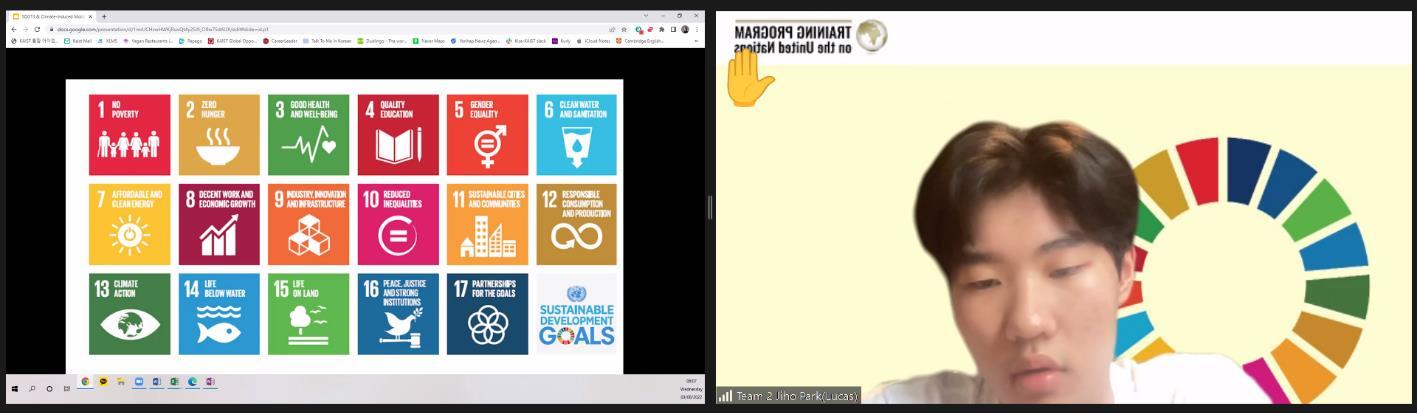Click the docs.google.com address bar
This screenshot has height=413, width=1417.
tap(330, 29)
